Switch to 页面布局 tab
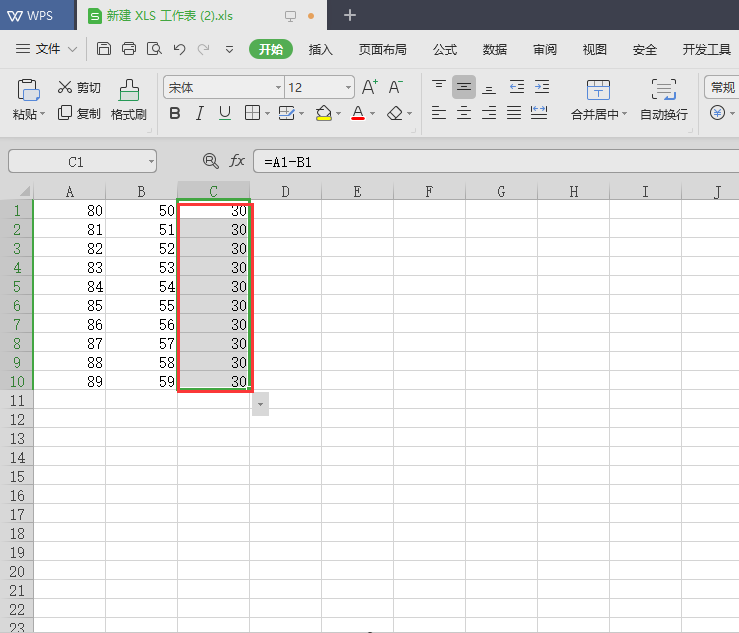Viewport: 739px width, 633px height. 382,49
